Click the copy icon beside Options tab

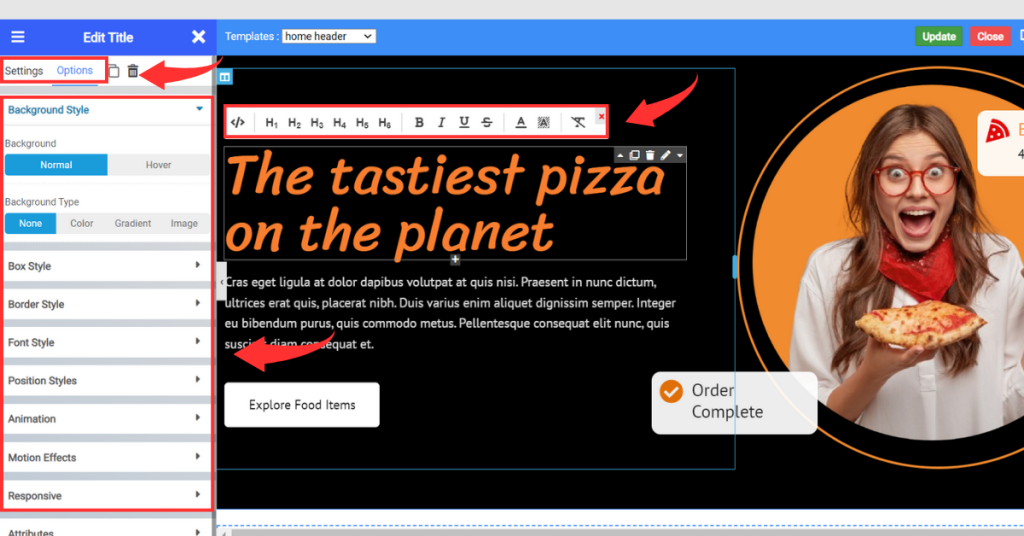click(114, 71)
